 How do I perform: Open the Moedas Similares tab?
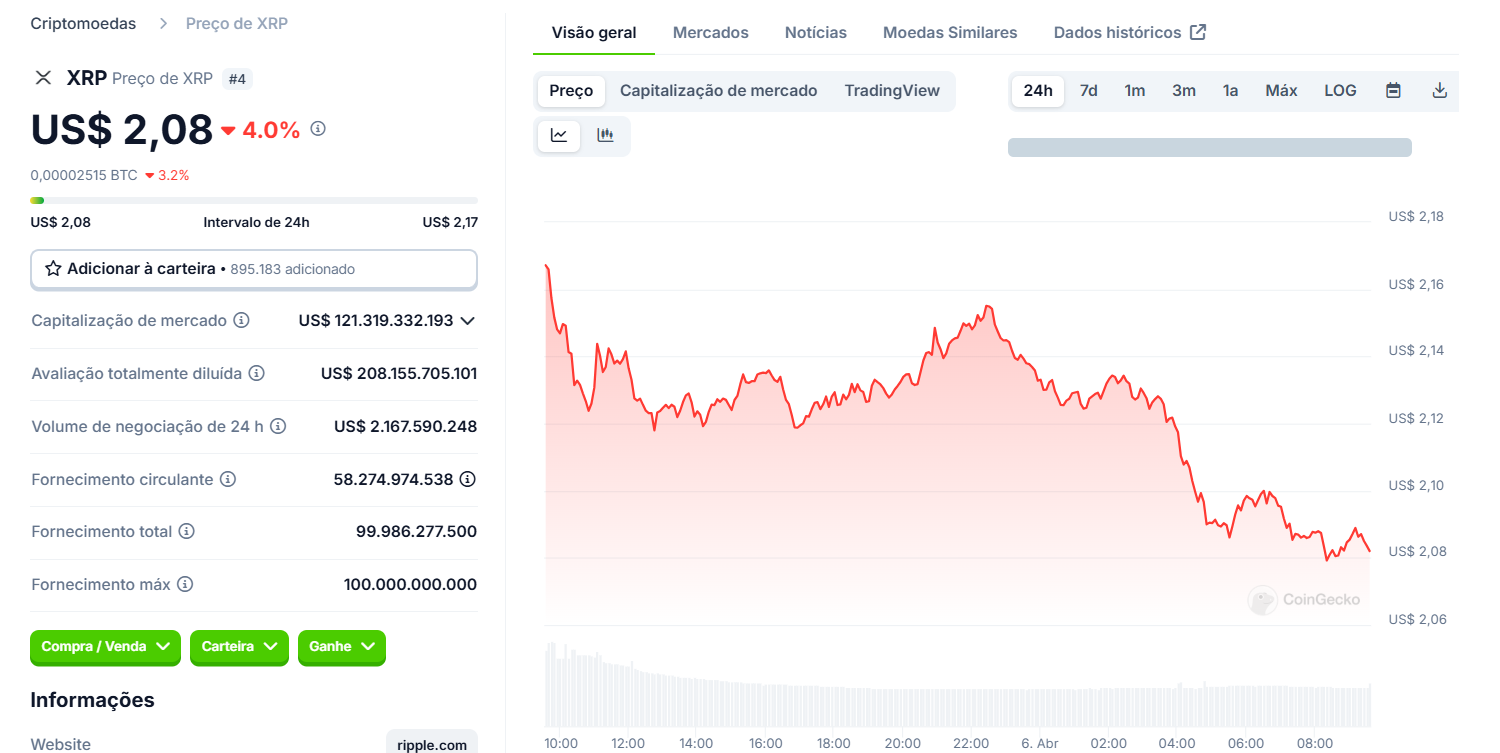(950, 32)
